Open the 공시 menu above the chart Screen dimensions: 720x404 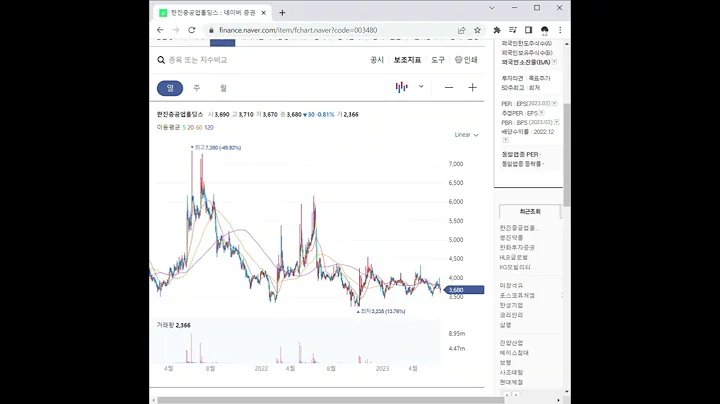click(377, 60)
